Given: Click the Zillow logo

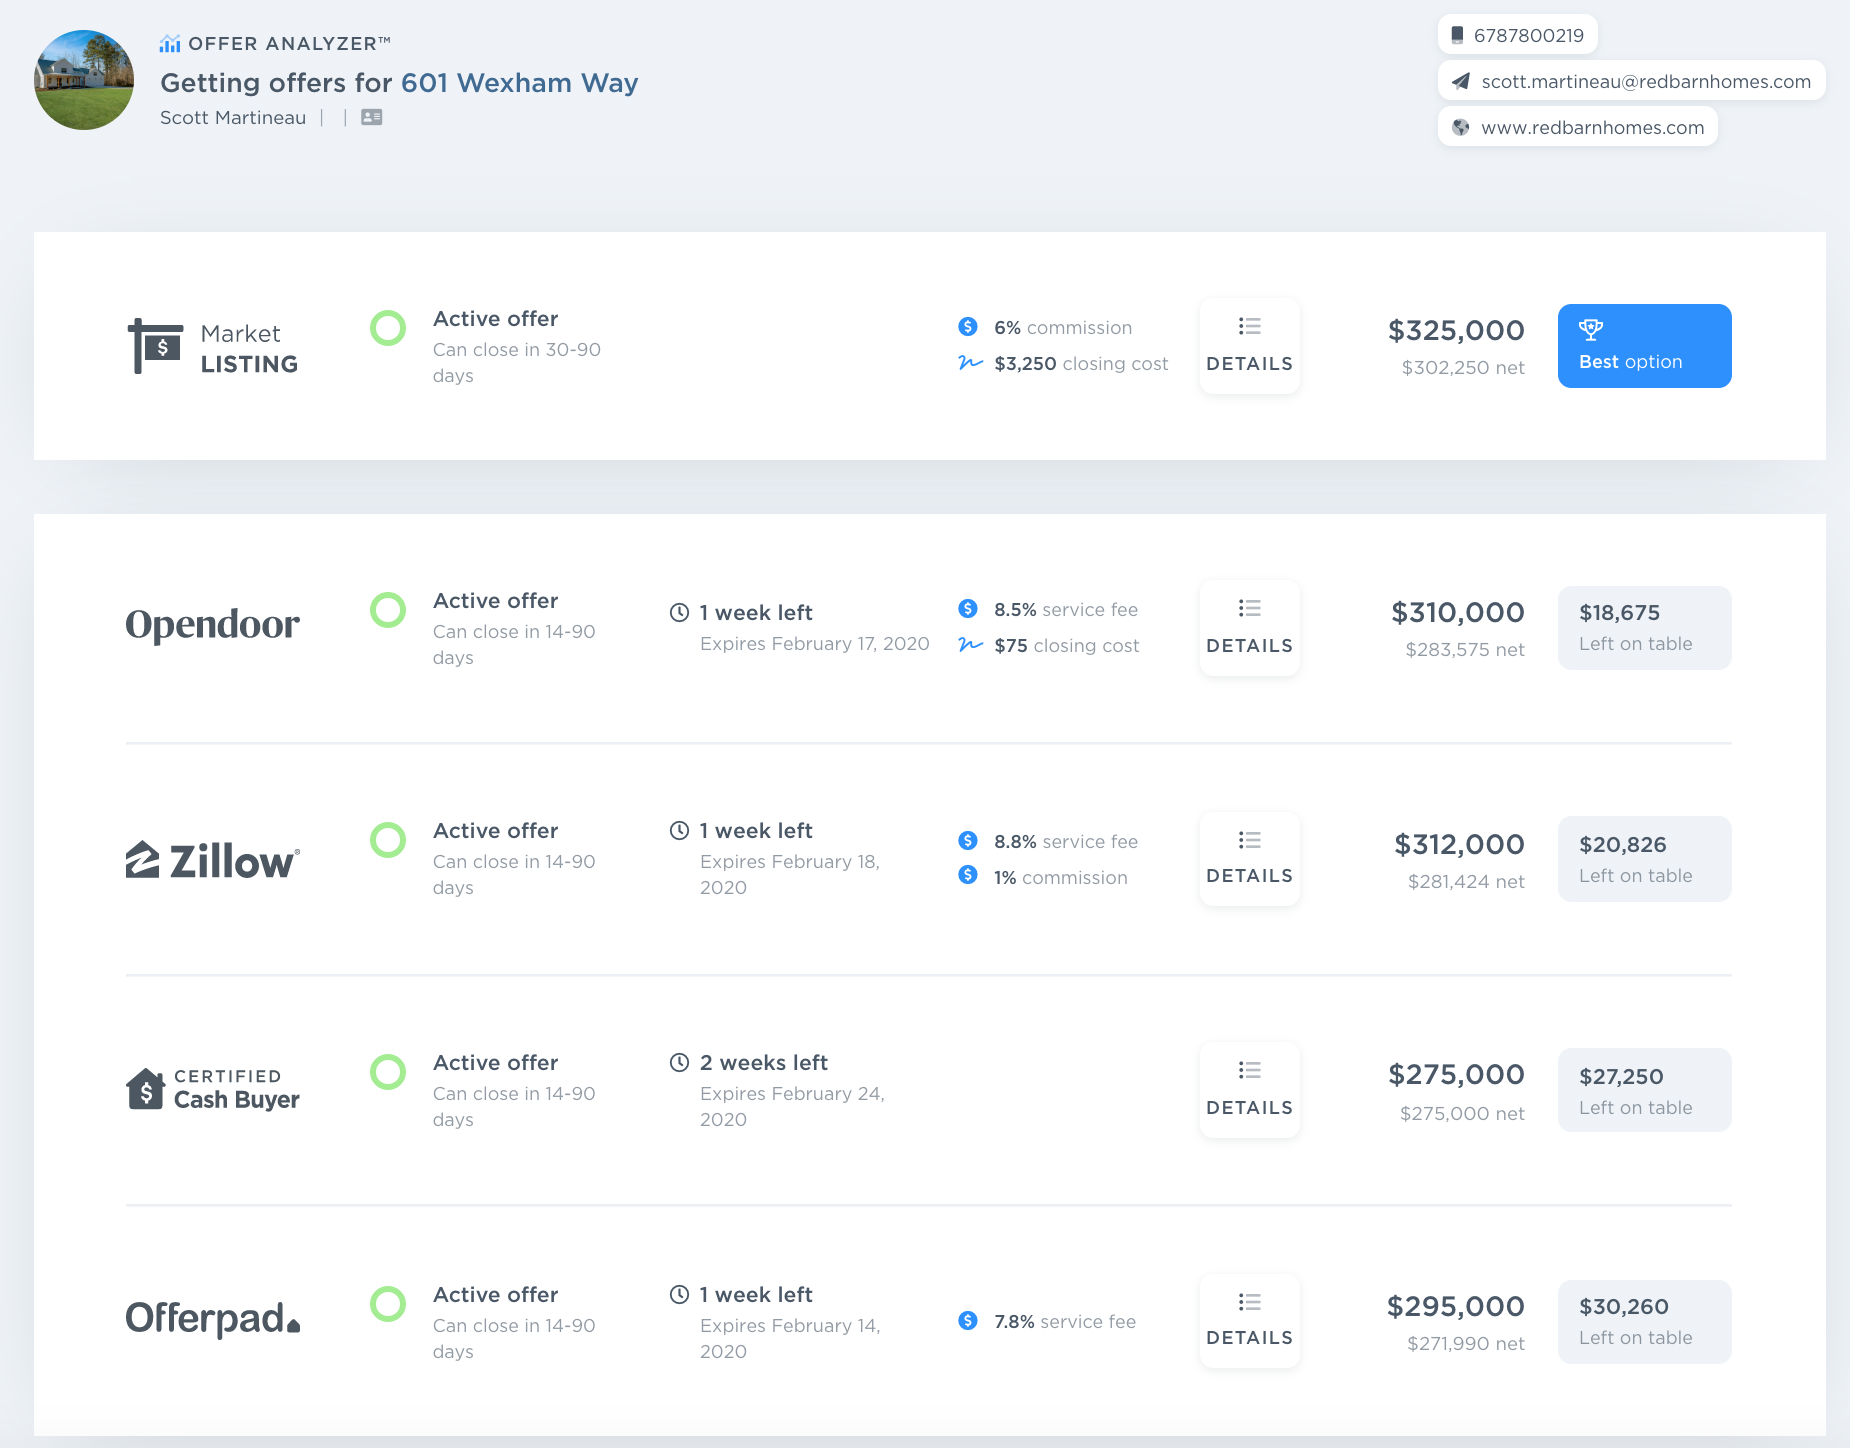Looking at the screenshot, I should tap(213, 860).
